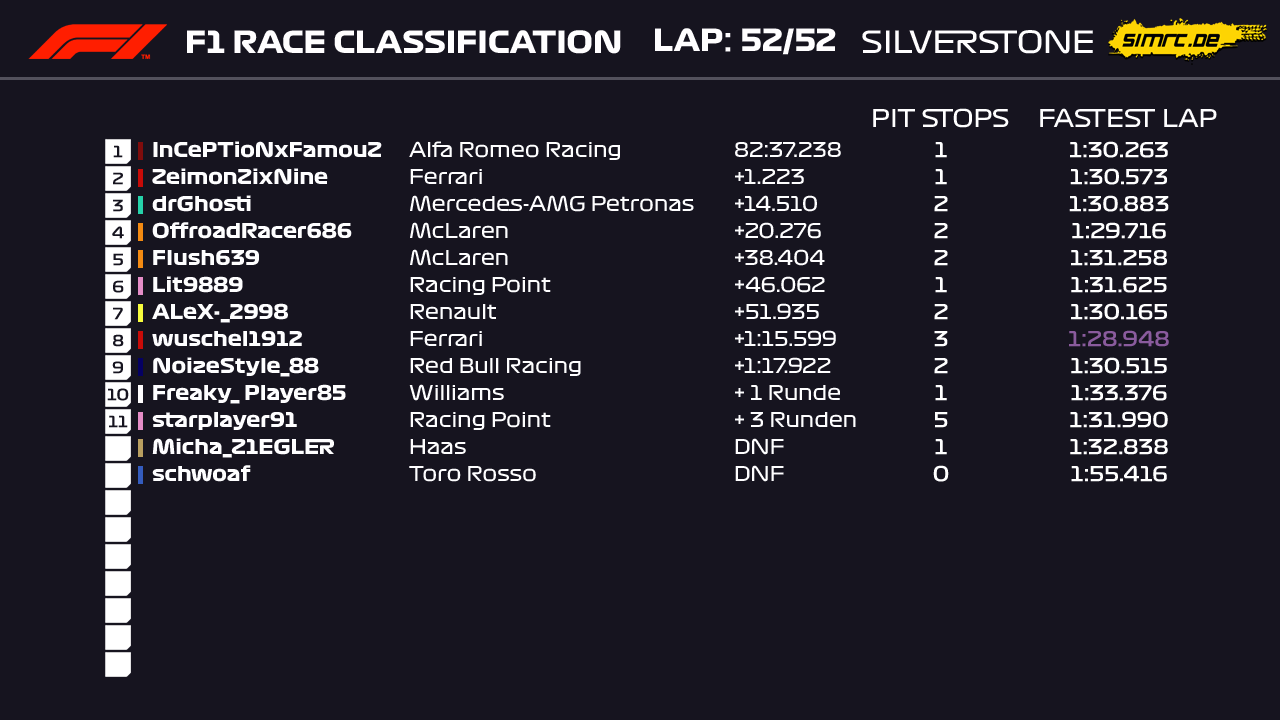Select the position 10 badge

pos(118,394)
